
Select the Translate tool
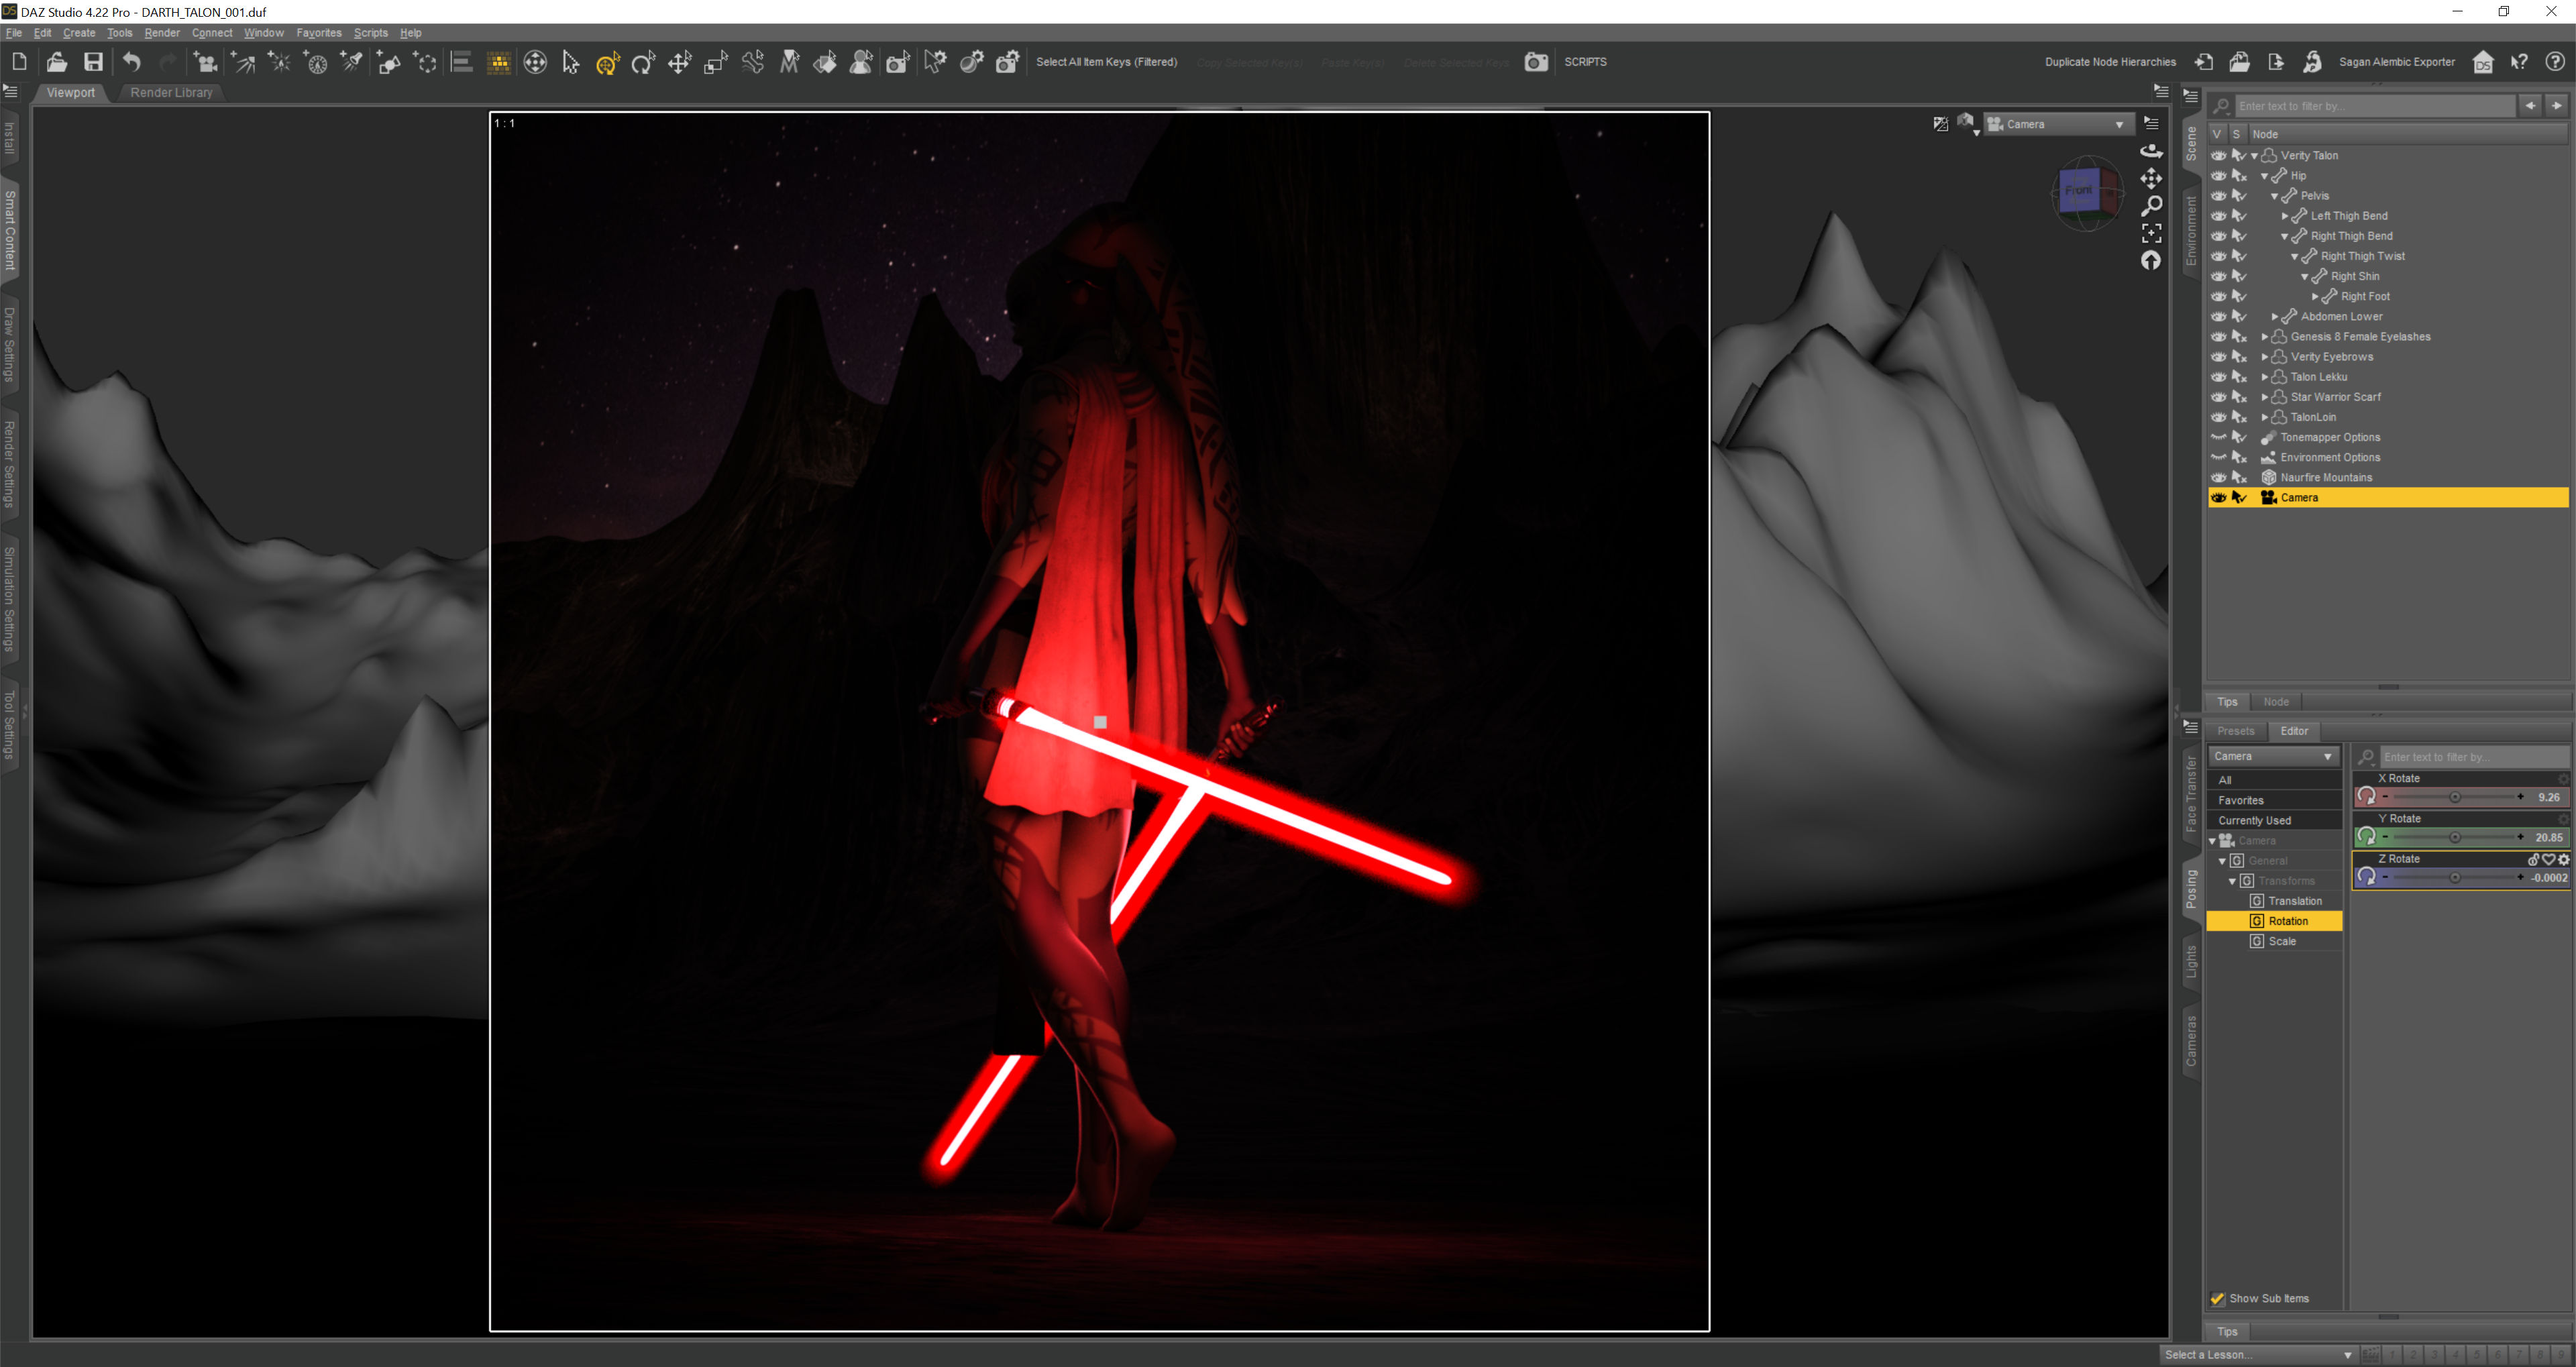pyautogui.click(x=680, y=62)
